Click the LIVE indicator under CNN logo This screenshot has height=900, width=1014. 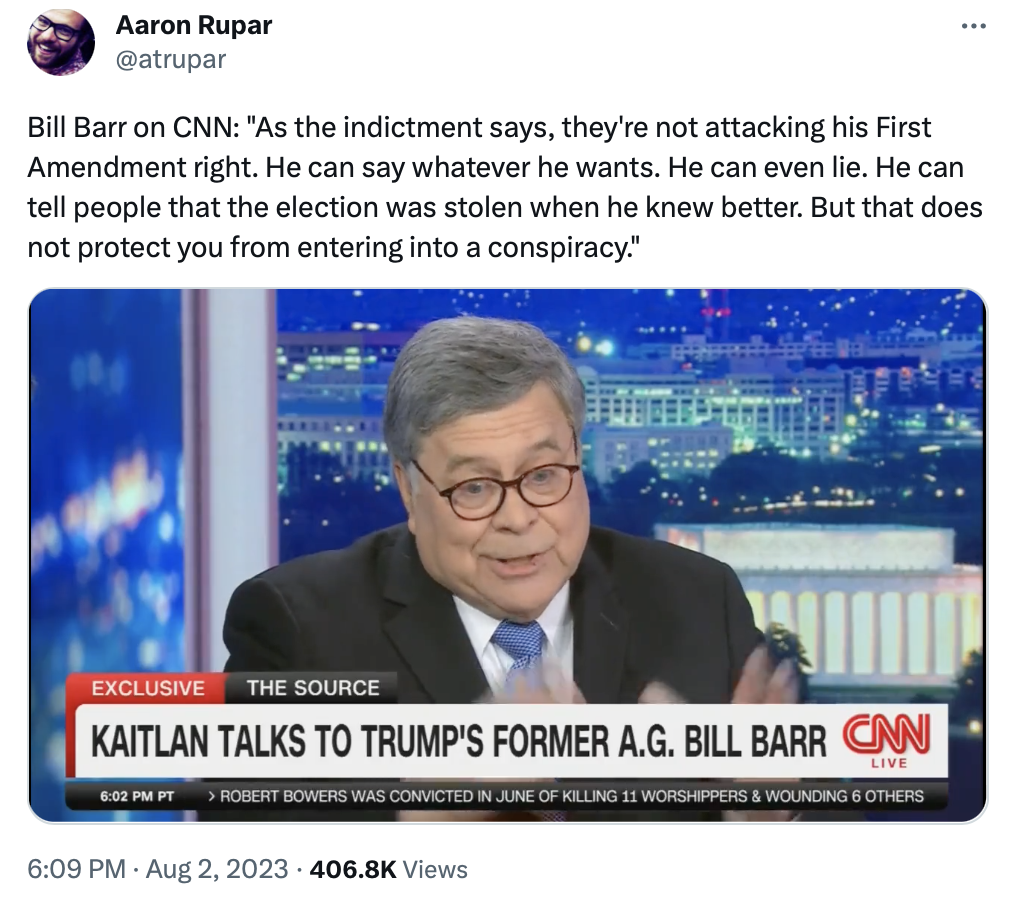tap(888, 764)
